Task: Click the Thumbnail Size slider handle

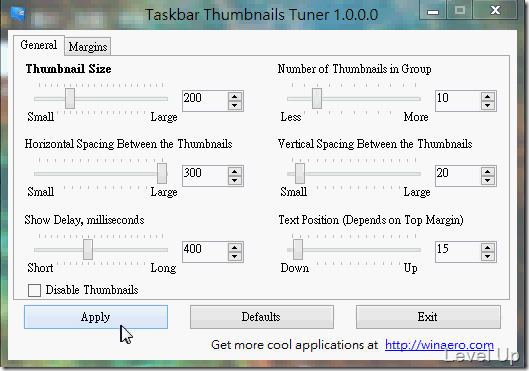Action: (x=70, y=98)
